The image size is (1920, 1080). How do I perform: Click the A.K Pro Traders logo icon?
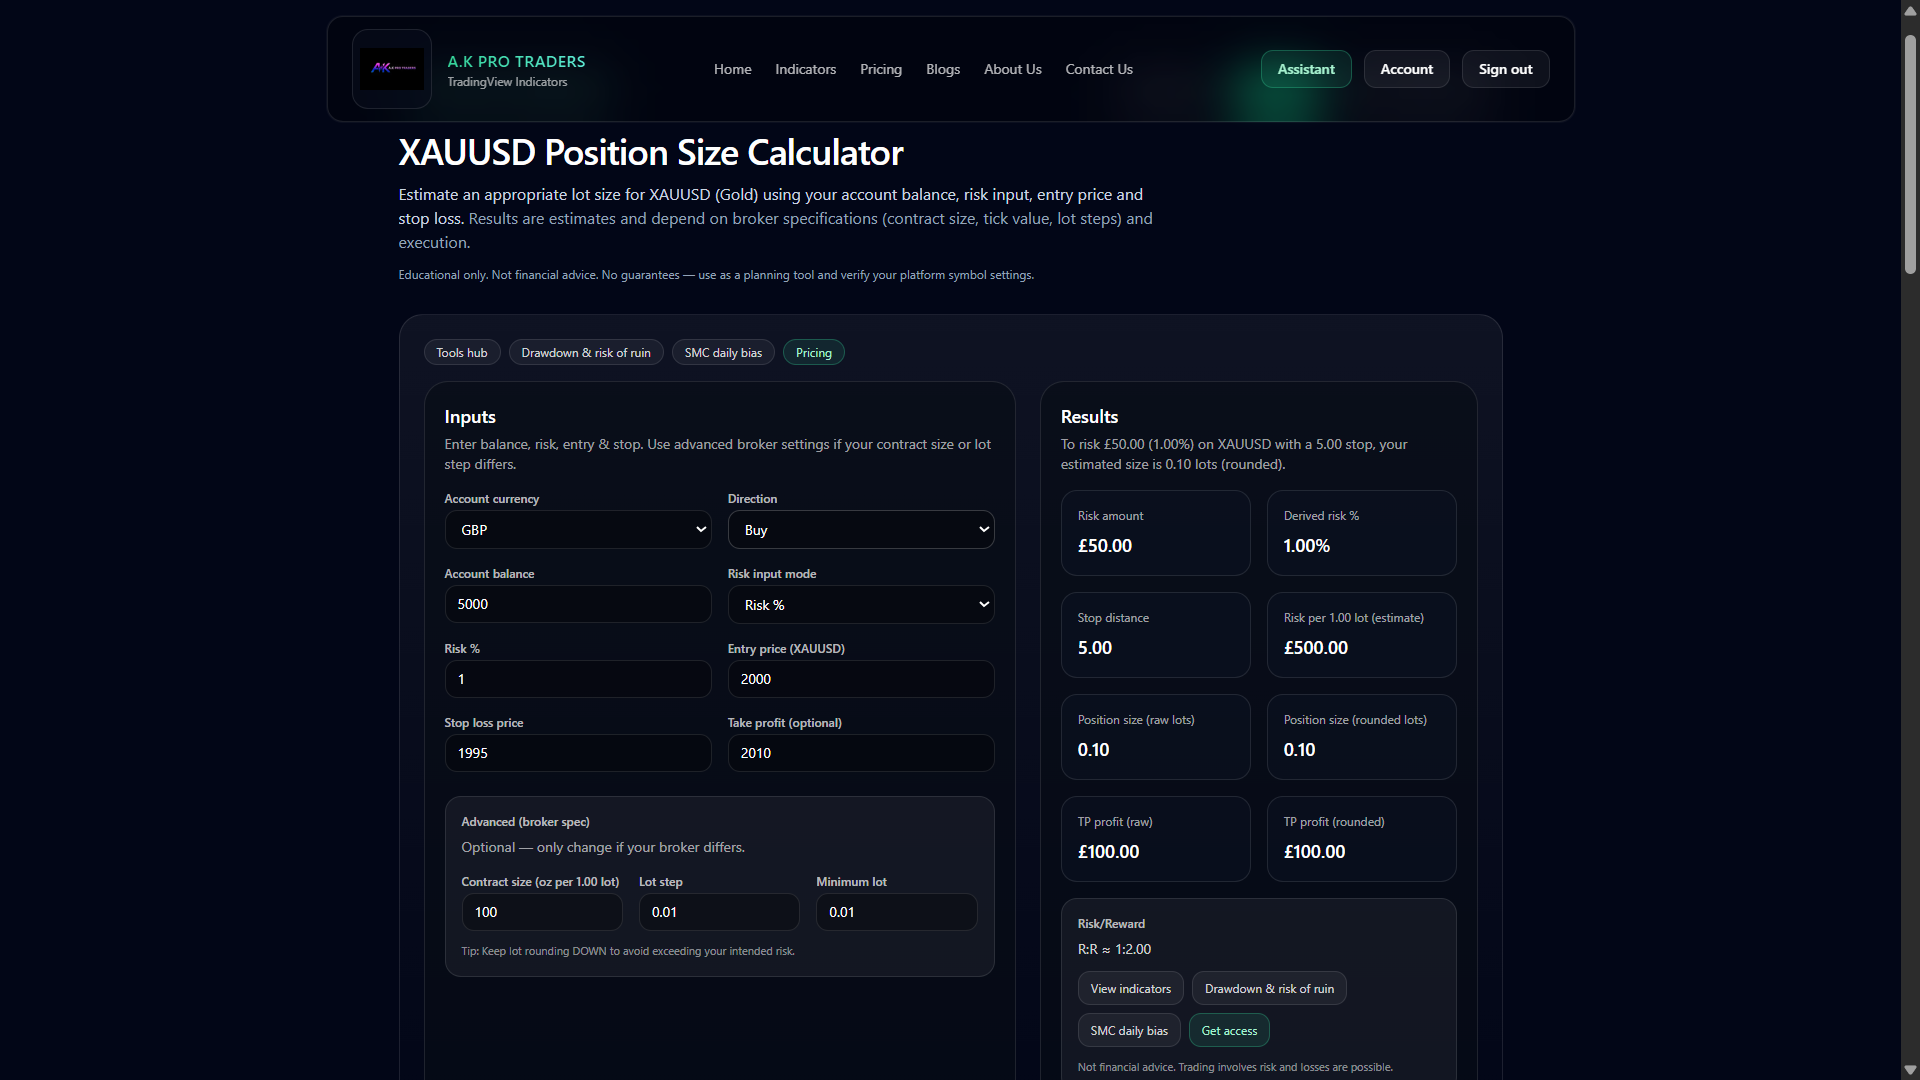click(390, 69)
